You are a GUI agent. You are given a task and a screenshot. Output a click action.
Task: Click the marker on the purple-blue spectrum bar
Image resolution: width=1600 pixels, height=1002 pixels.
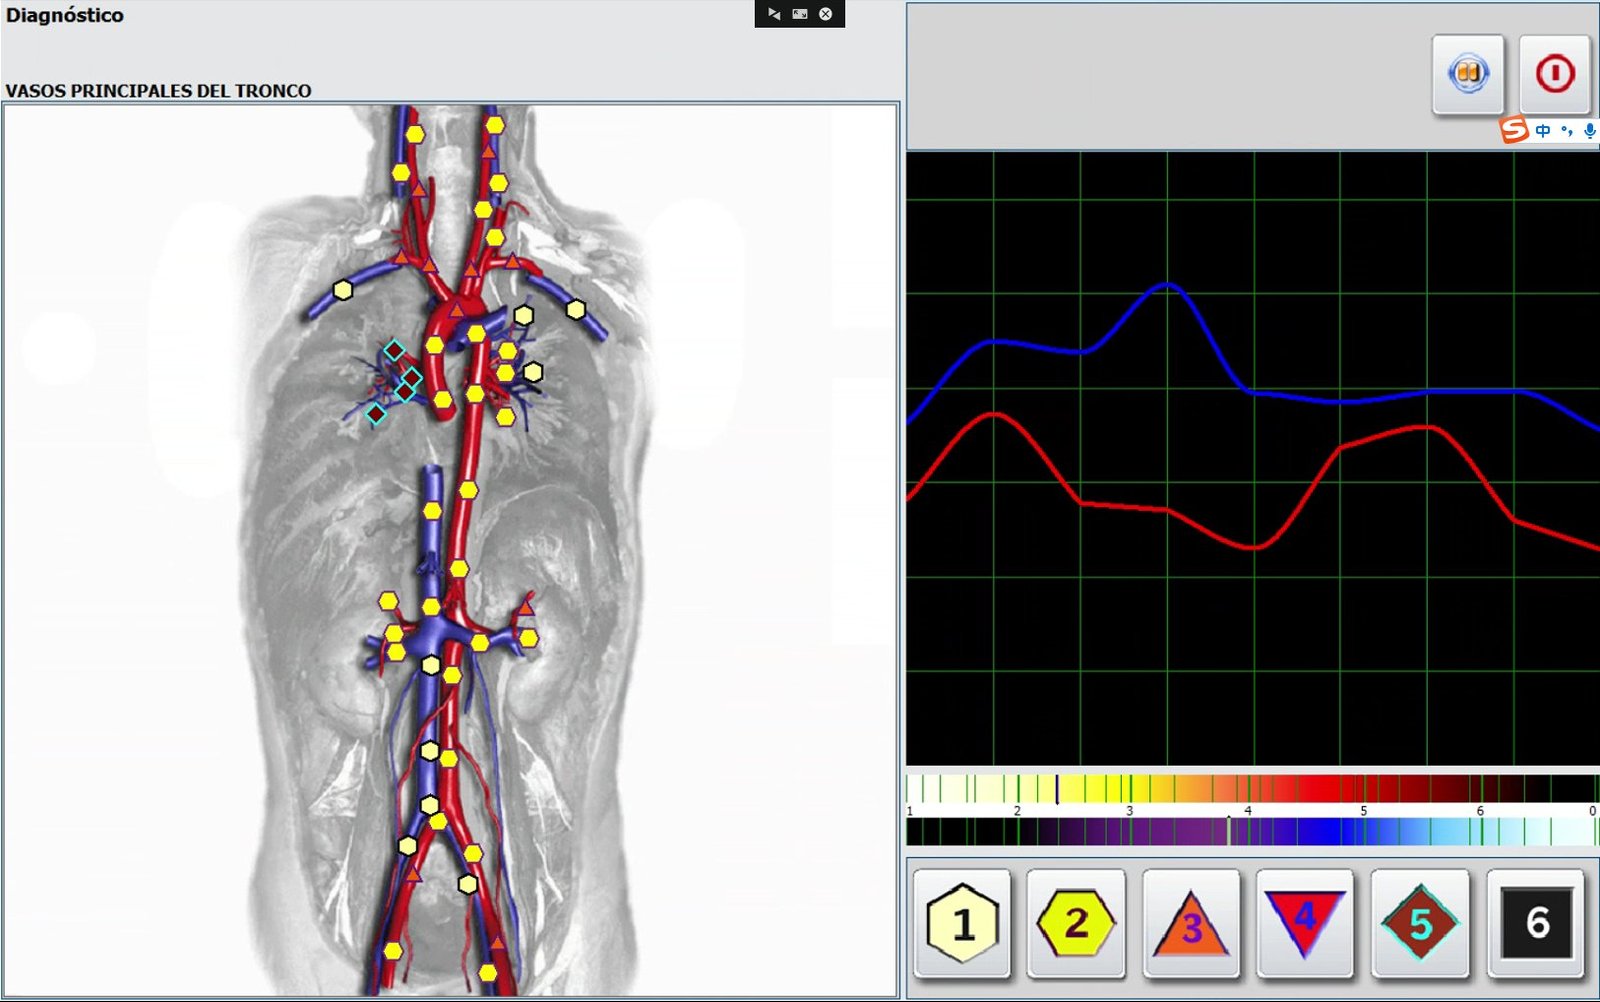click(x=1229, y=830)
